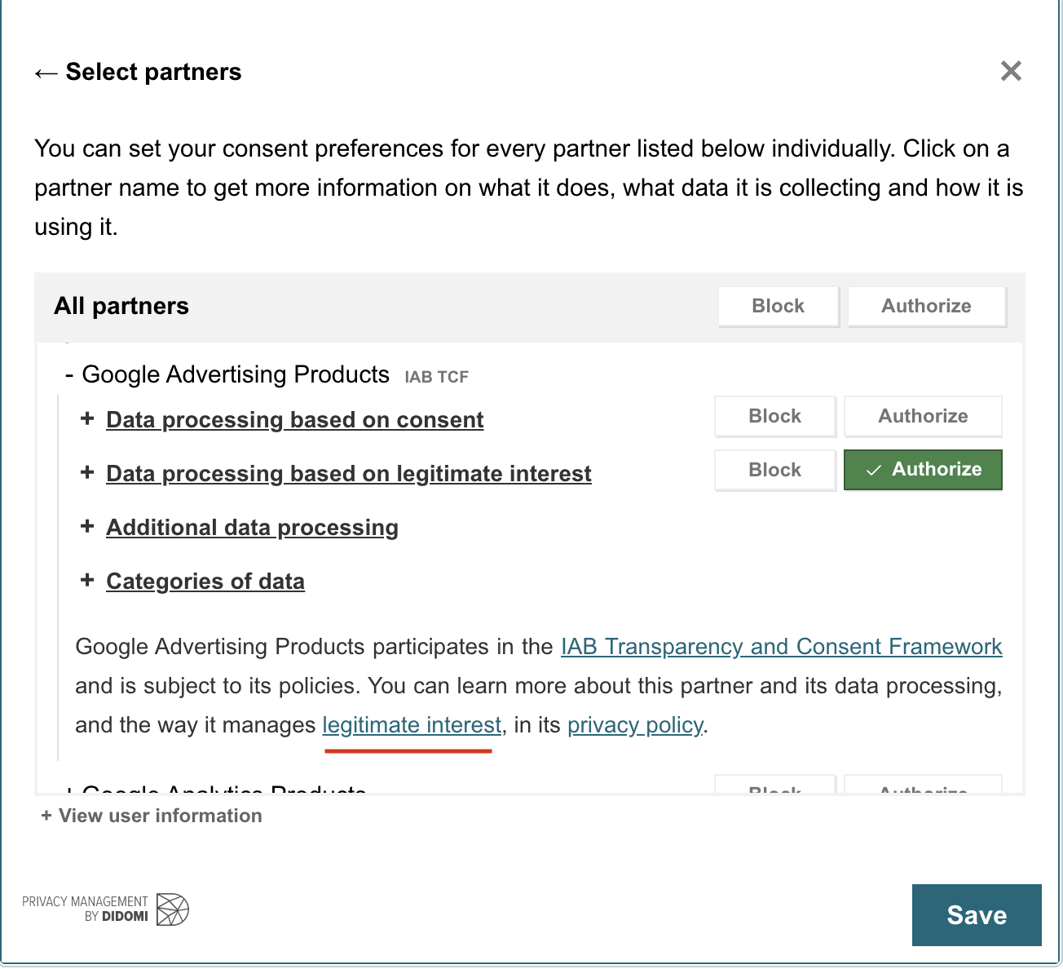
Task: Click the Didomi privacy management logo
Action: pyautogui.click(x=105, y=911)
